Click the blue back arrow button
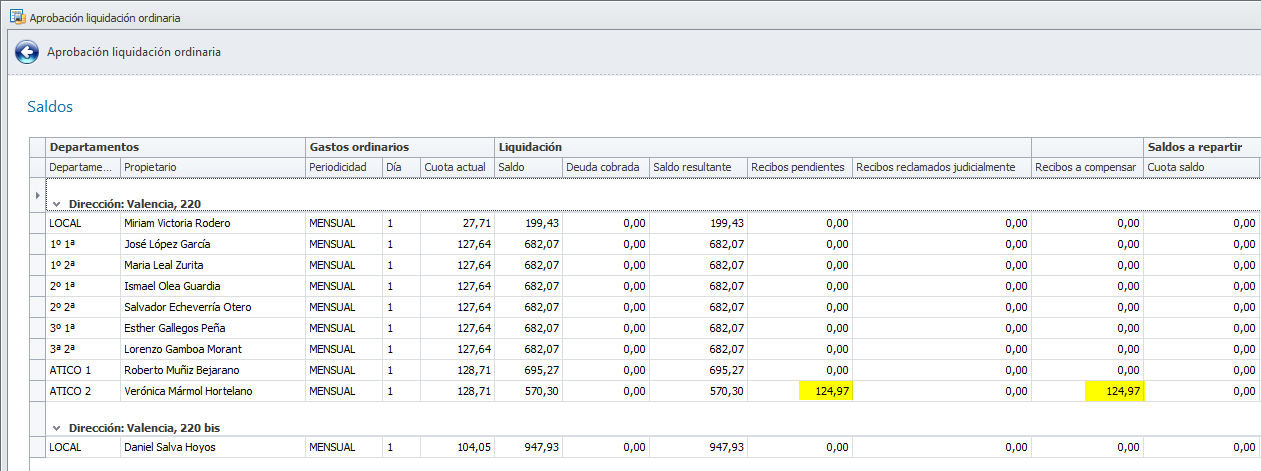The image size is (1261, 471). pyautogui.click(x=26, y=52)
